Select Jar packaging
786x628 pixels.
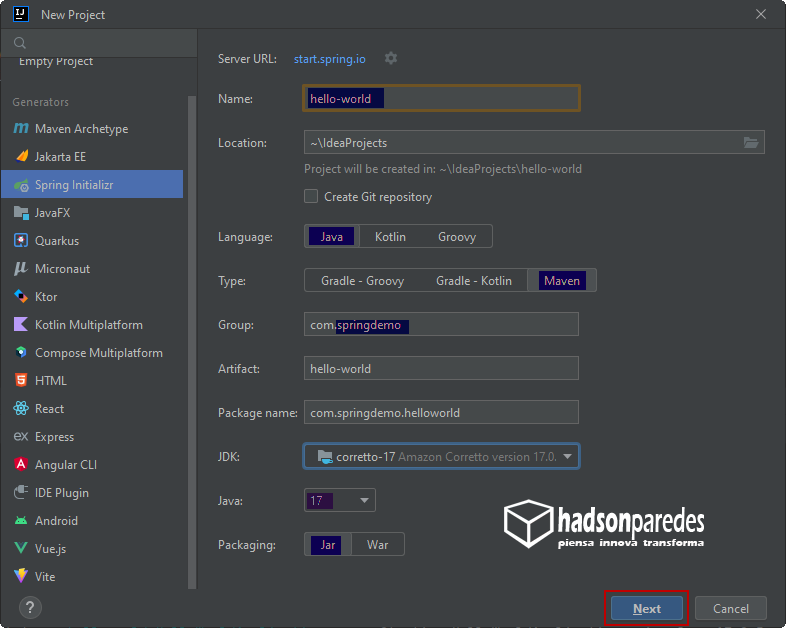[x=328, y=545]
